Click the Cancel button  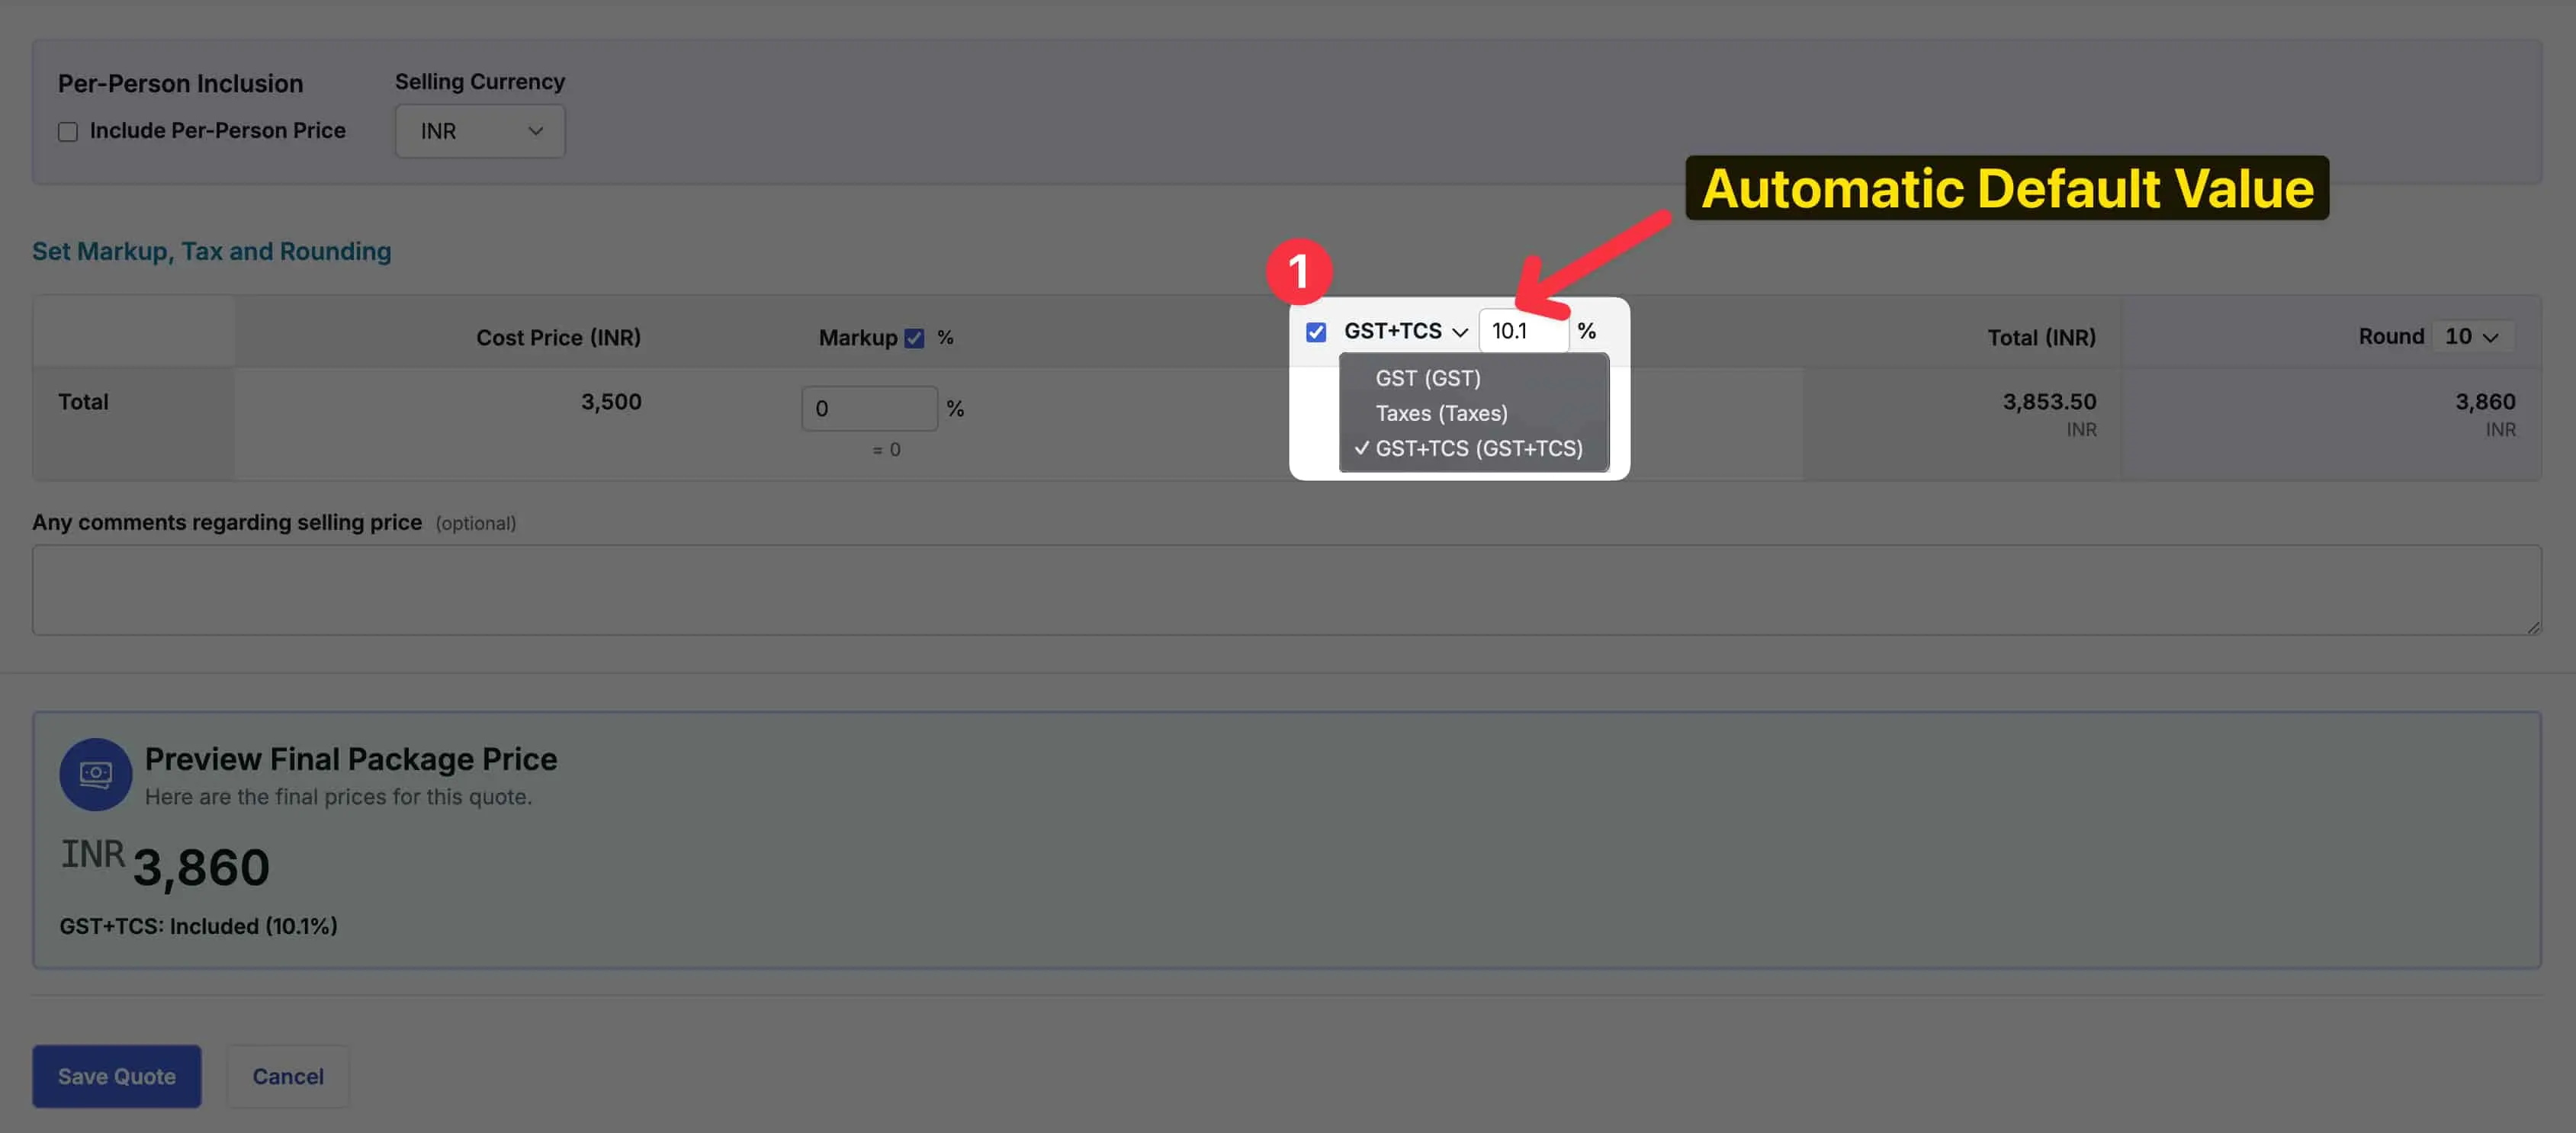[x=286, y=1076]
